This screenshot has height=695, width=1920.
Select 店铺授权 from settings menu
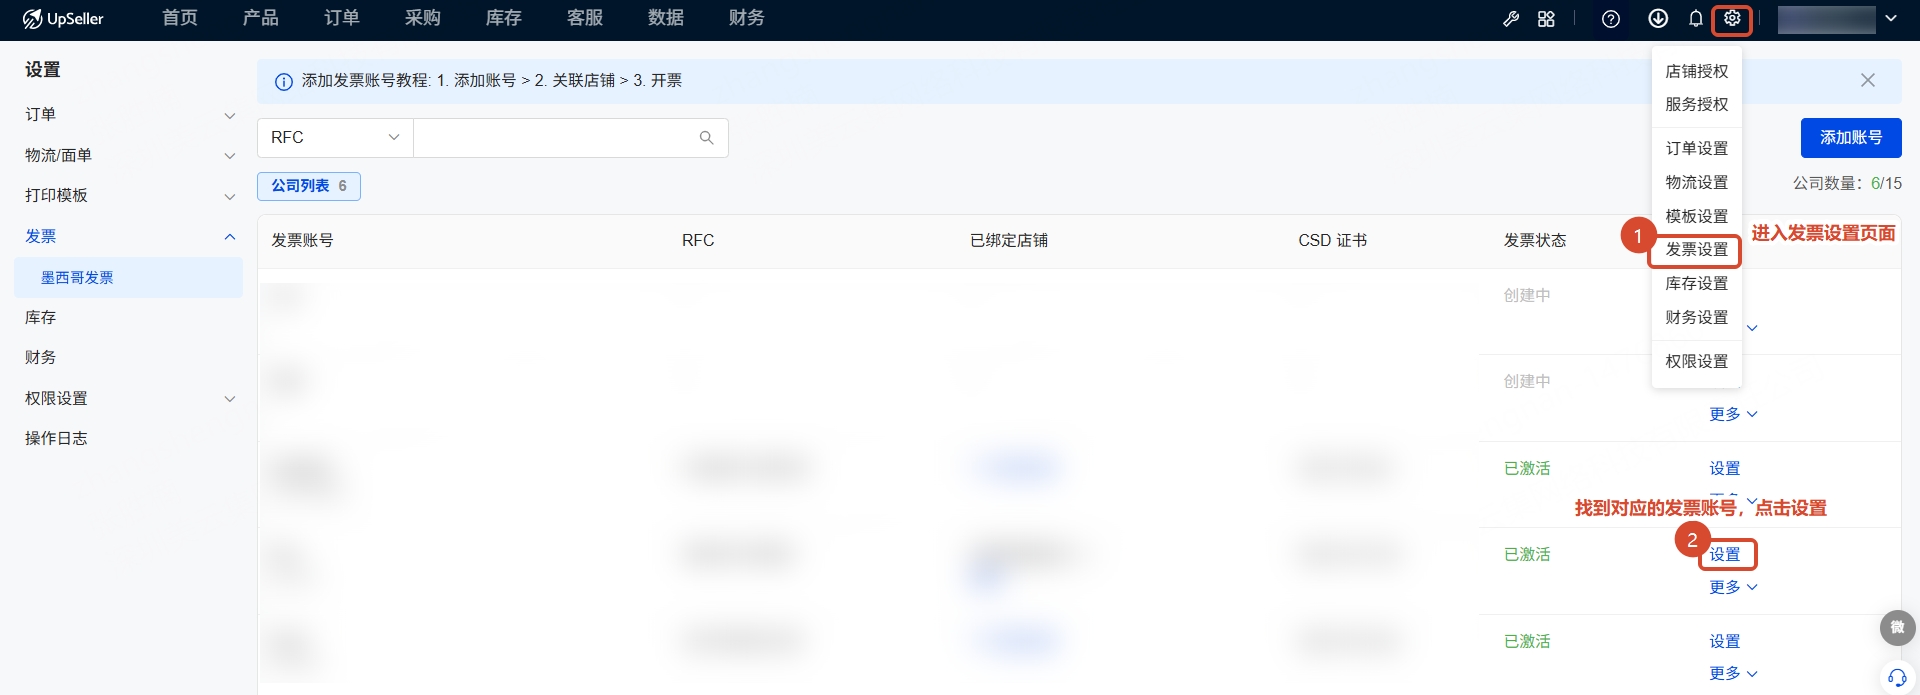pos(1696,71)
